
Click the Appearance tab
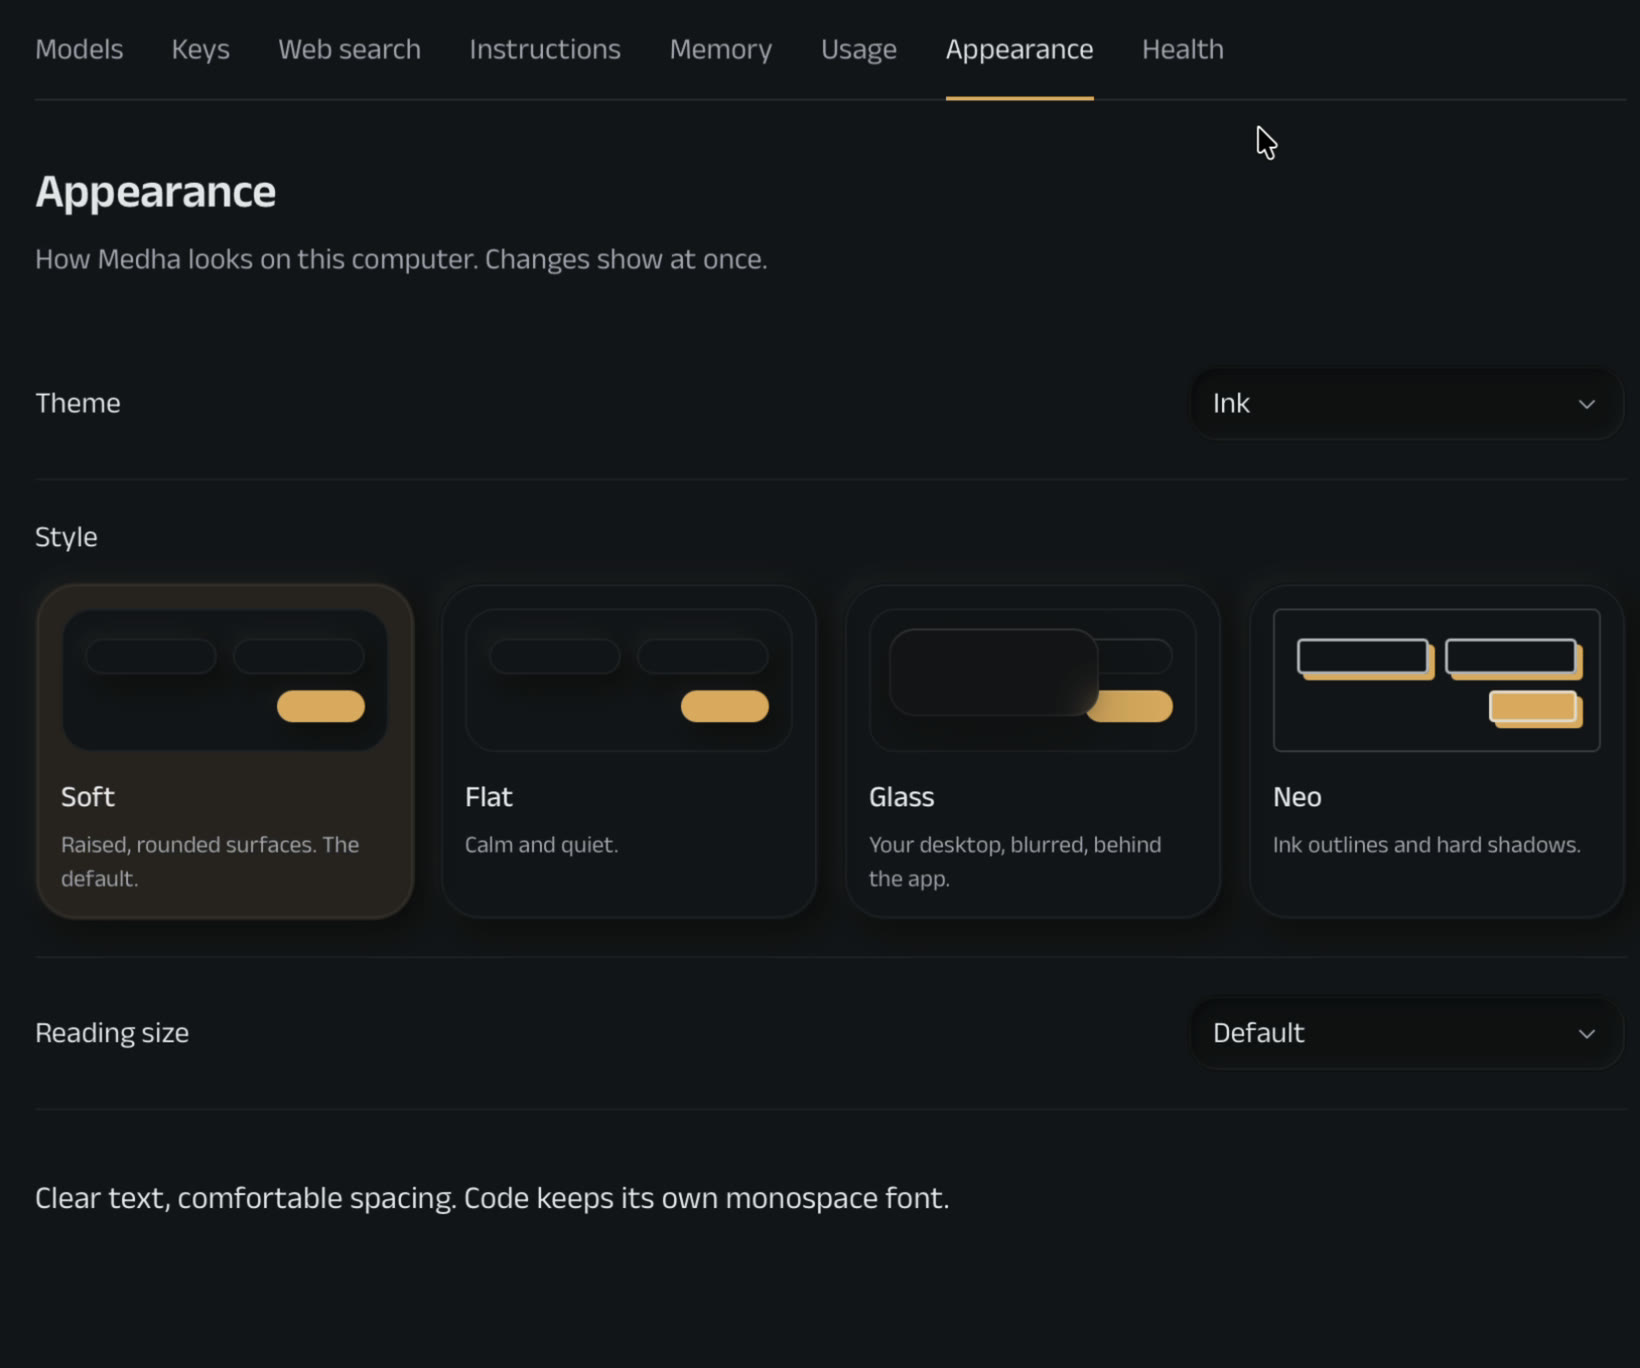click(x=1019, y=49)
